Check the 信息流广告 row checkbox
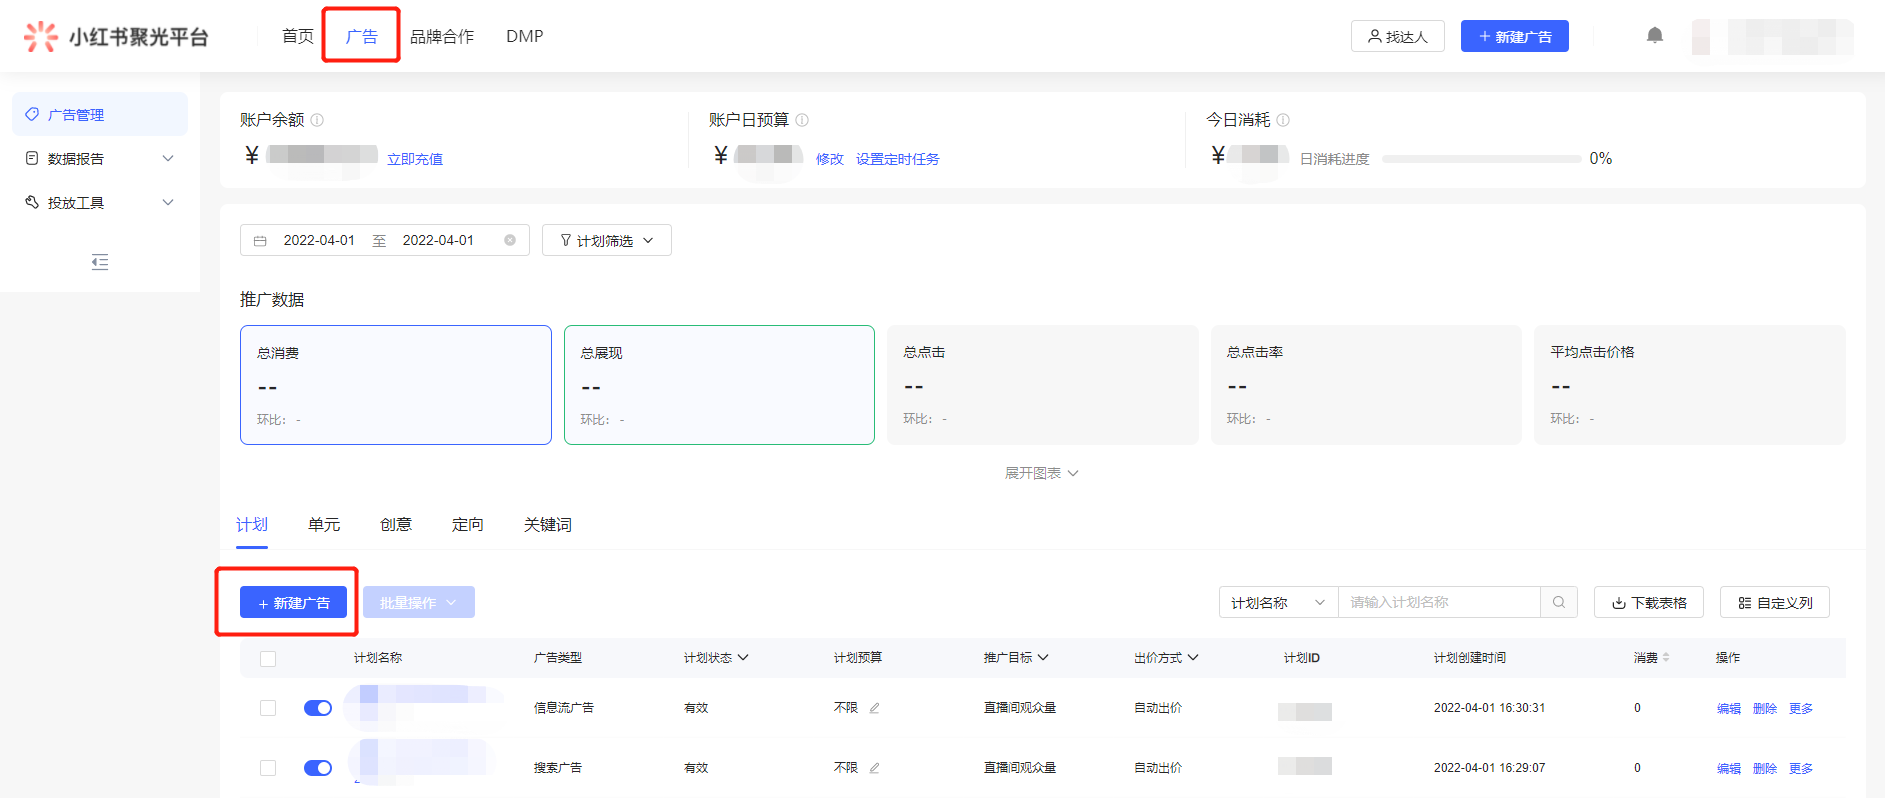The width and height of the screenshot is (1885, 798). [x=268, y=708]
